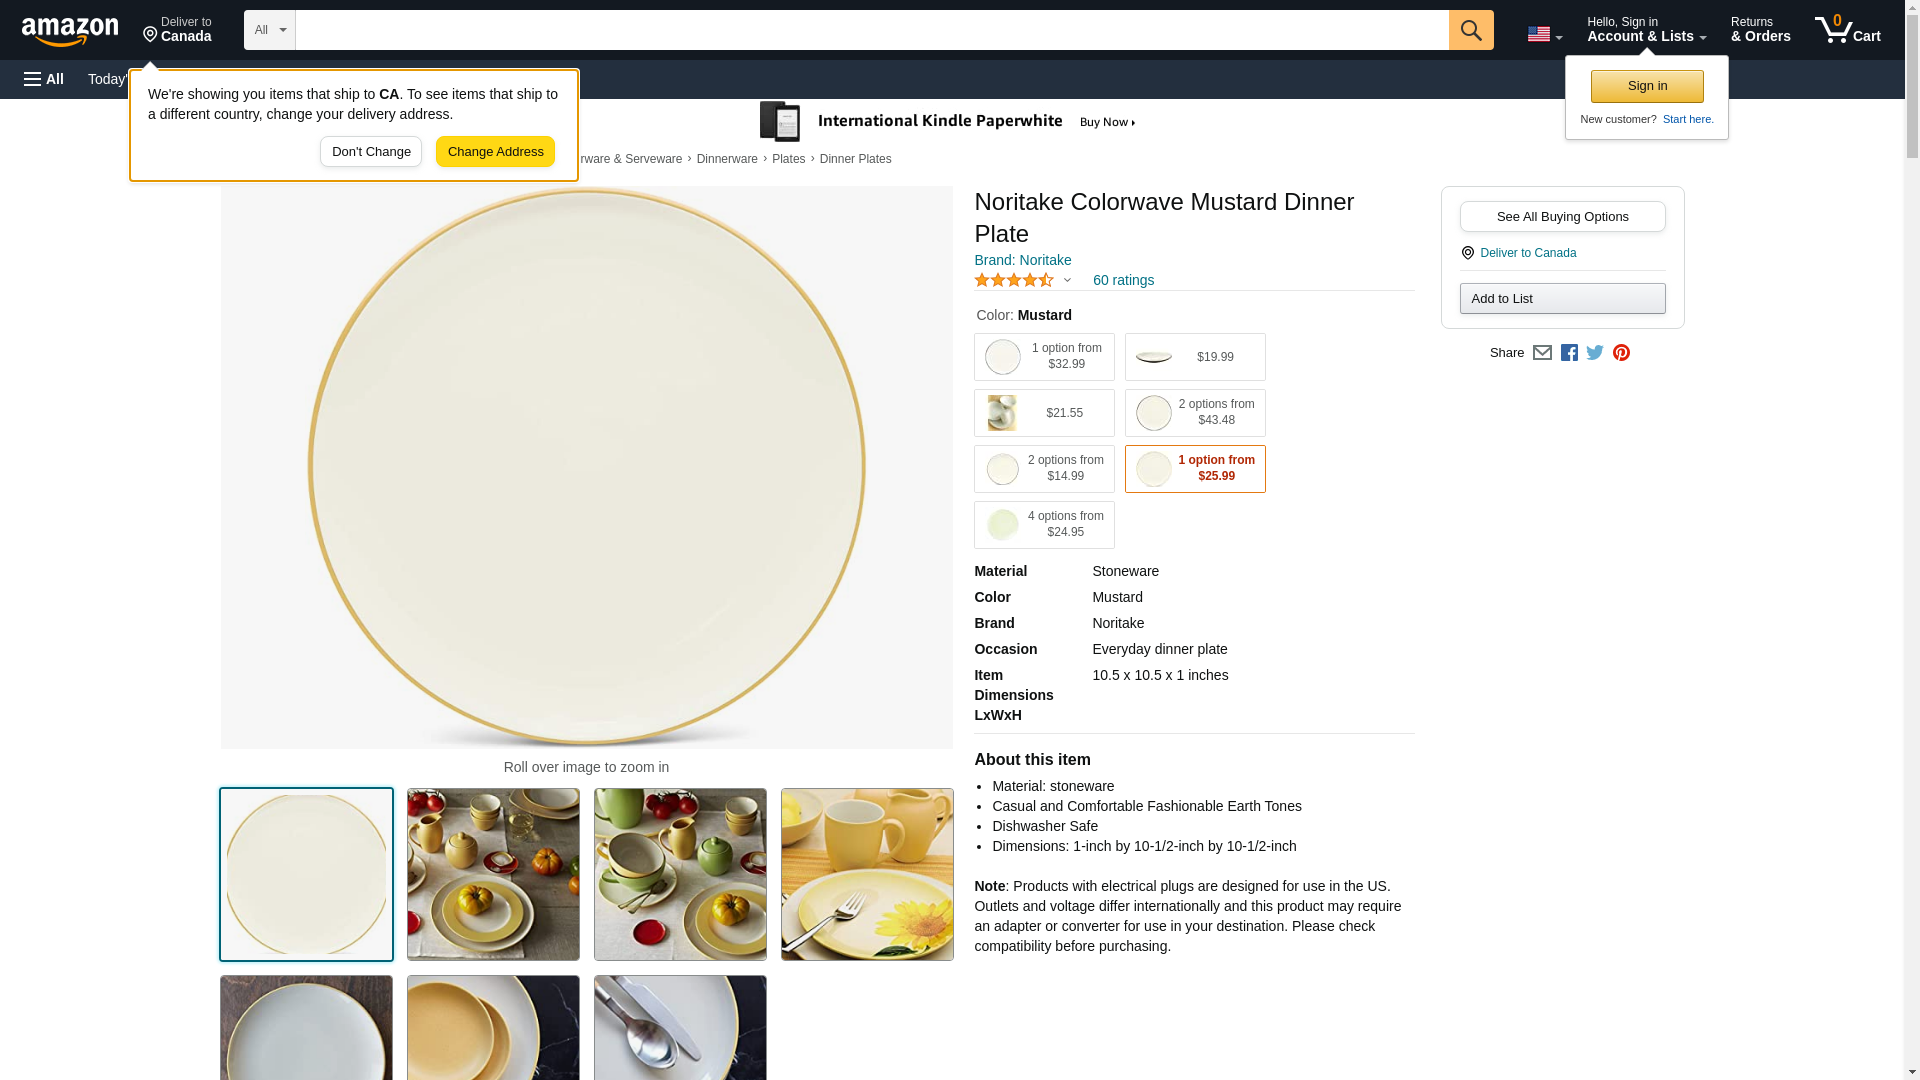Expand the star rating breakdown
This screenshot has width=1920, height=1080.
[1067, 281]
